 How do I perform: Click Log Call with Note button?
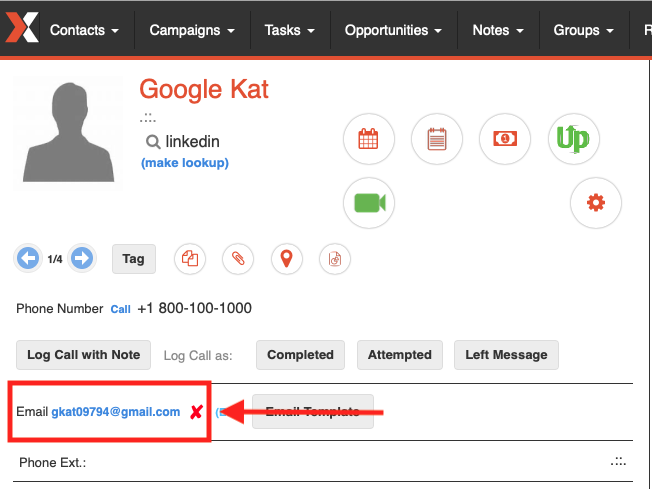(84, 355)
